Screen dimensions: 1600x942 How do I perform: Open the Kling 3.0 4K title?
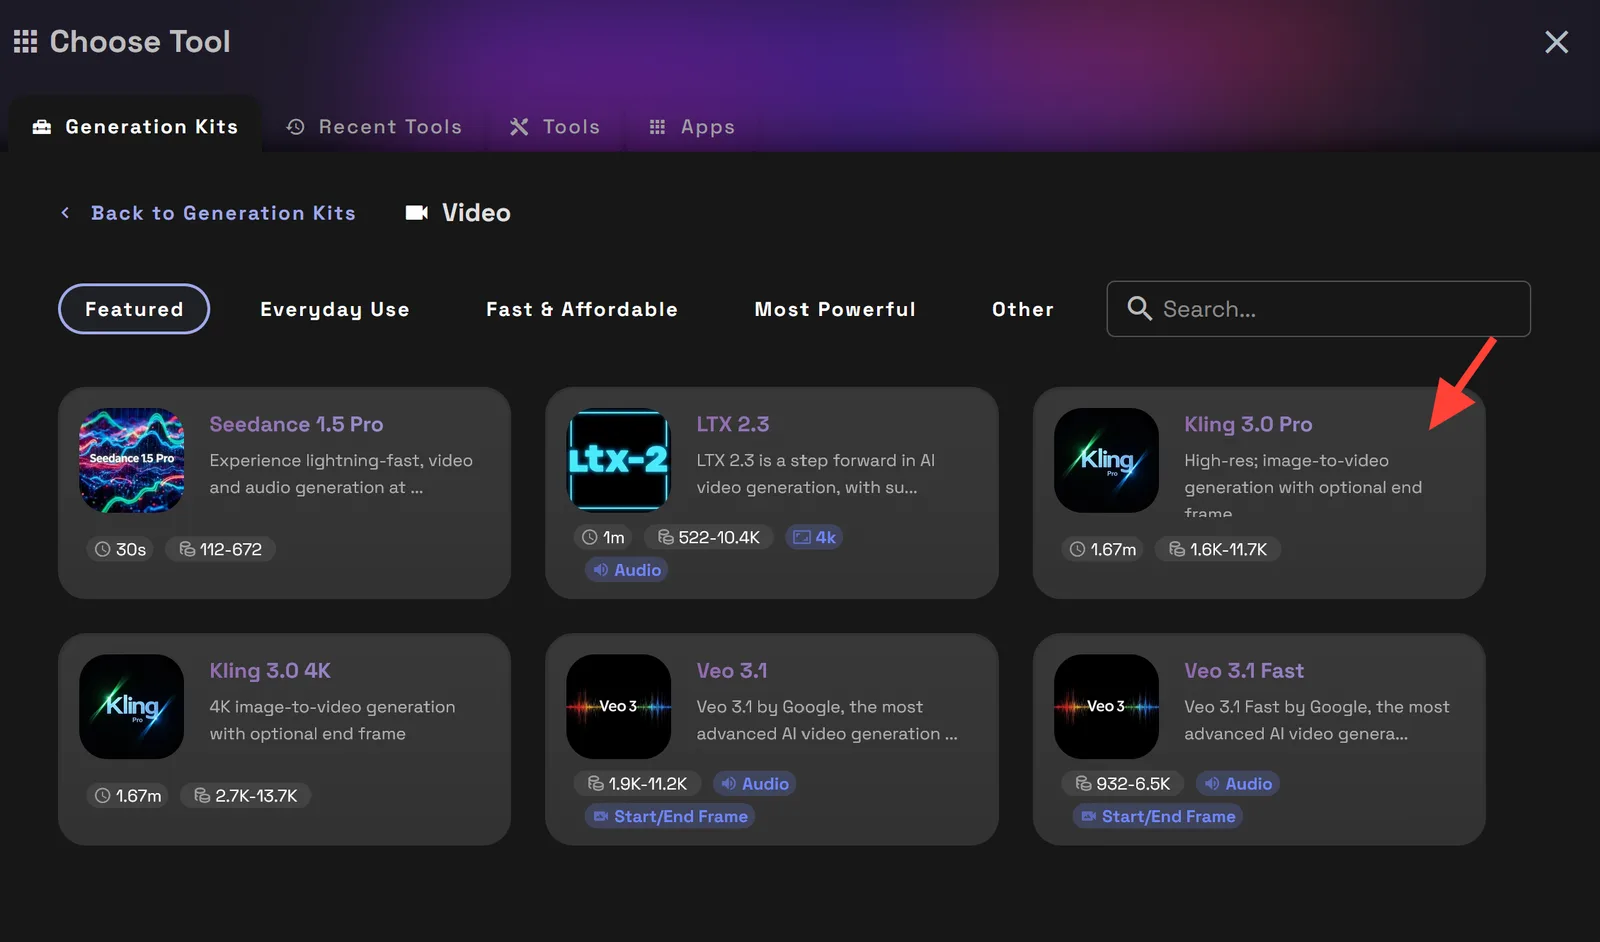coord(270,671)
